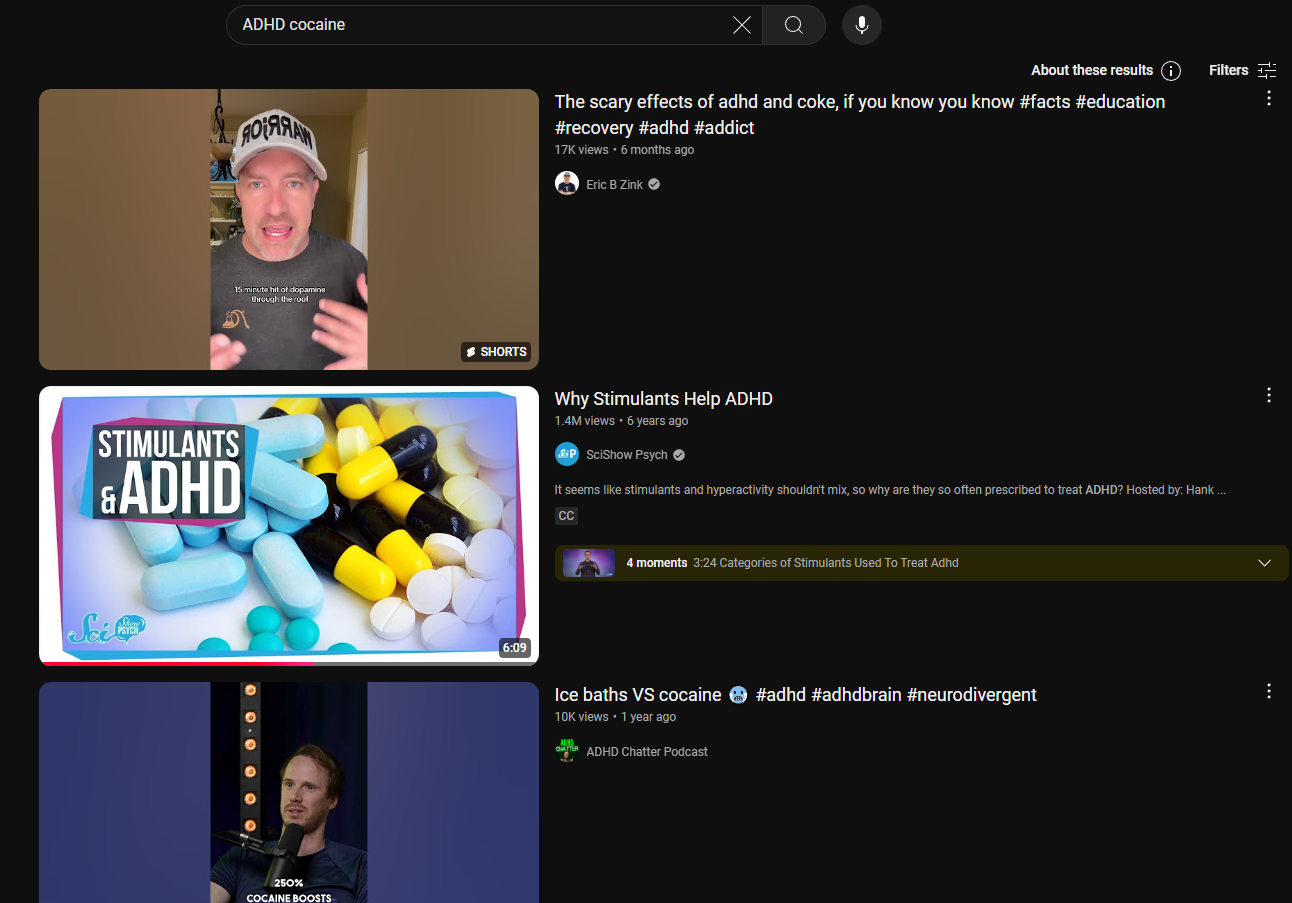Screen dimensions: 1292x903
Task: Expand the 4 moments chevron
Action: [1264, 563]
